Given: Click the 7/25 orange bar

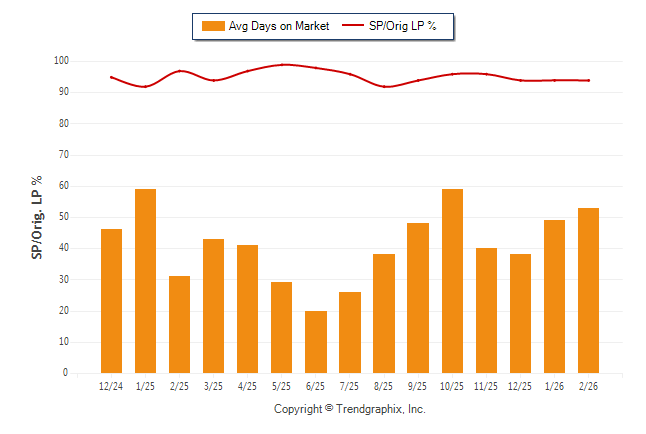Looking at the screenshot, I should [x=349, y=332].
